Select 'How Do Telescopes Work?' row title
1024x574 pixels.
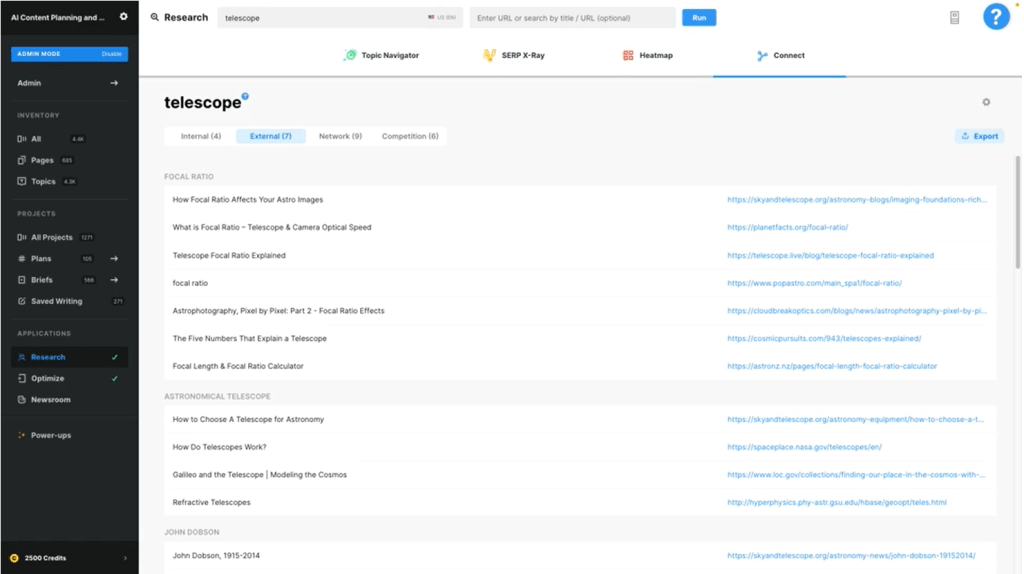coord(219,447)
